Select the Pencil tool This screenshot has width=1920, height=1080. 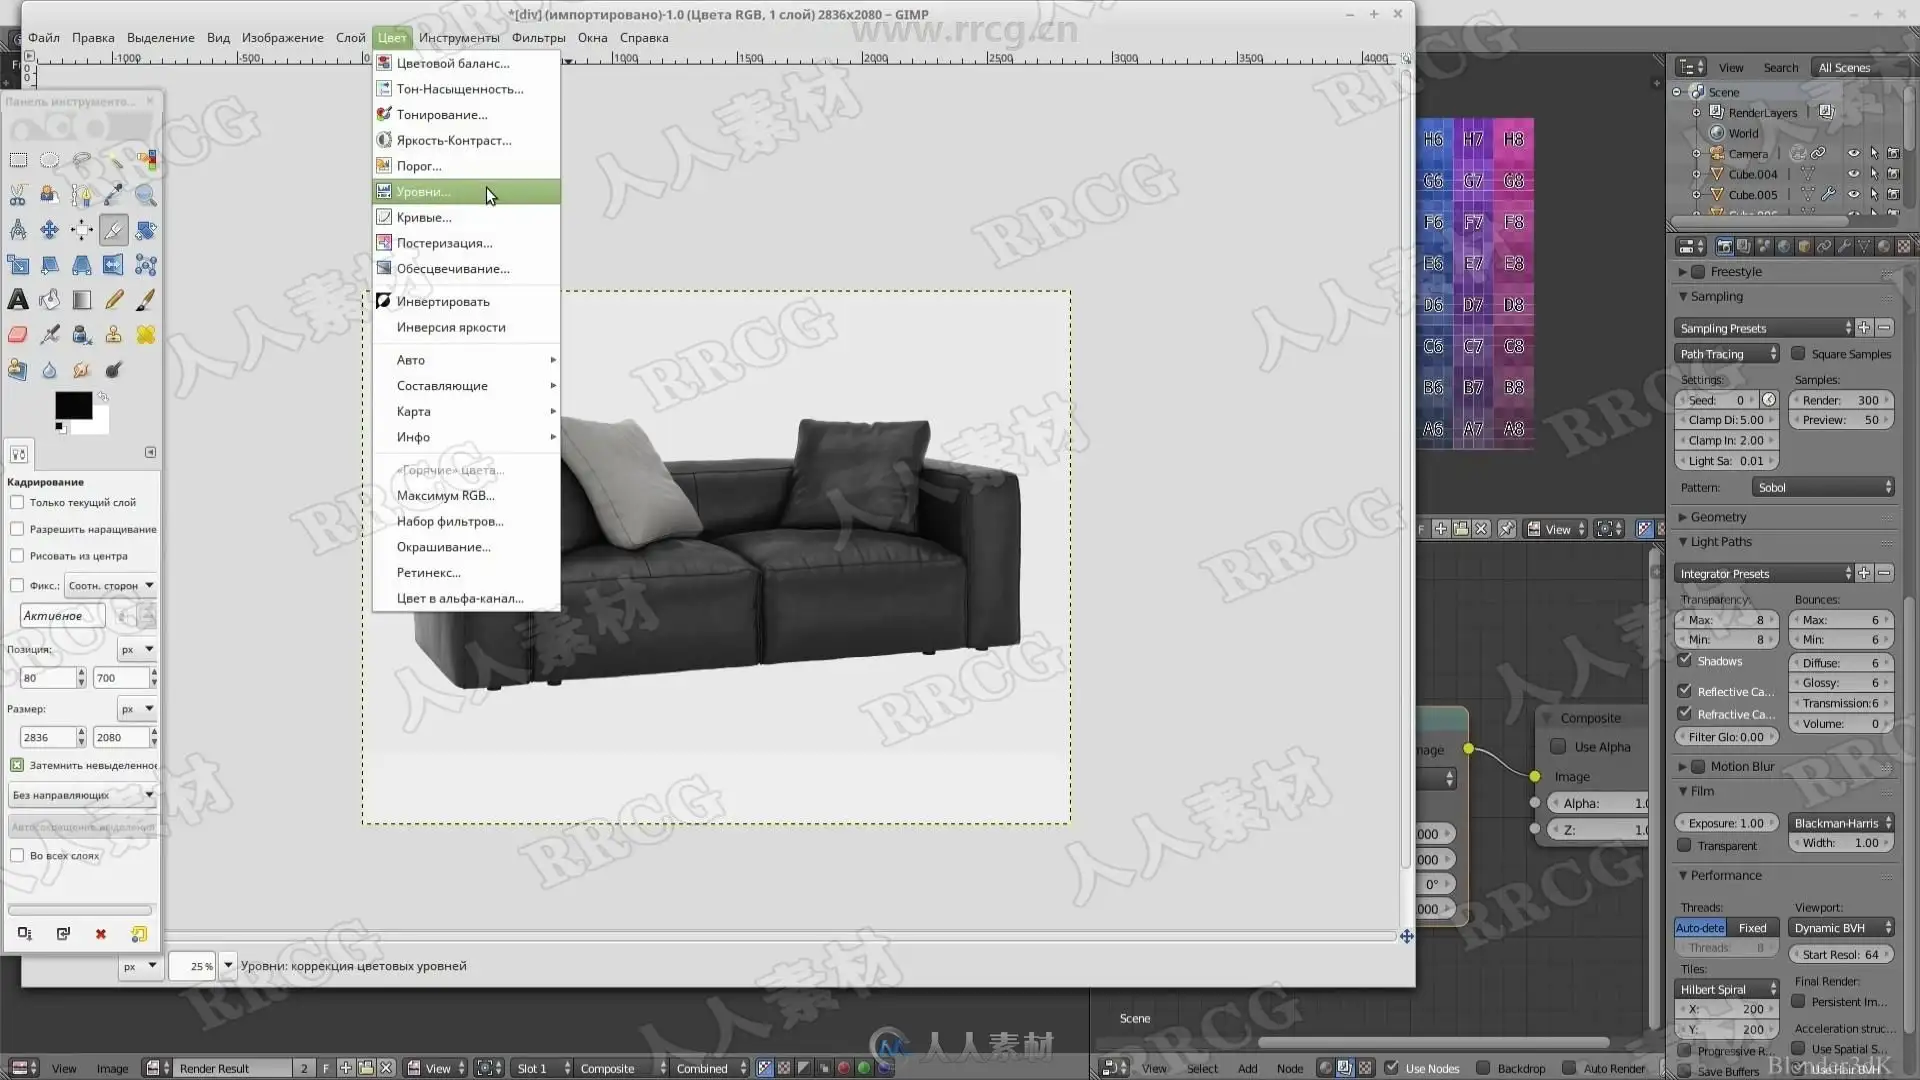(x=114, y=300)
